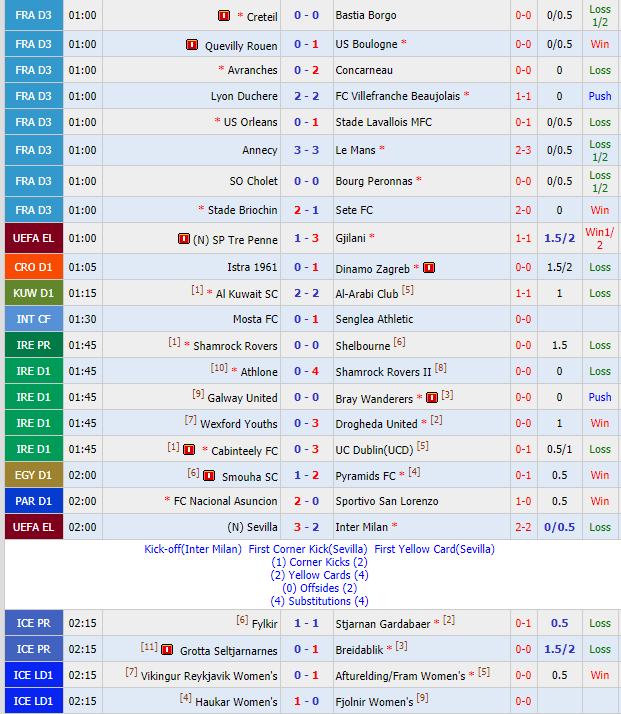Click the FC Villefranche Beaujolais team name

pos(397,96)
